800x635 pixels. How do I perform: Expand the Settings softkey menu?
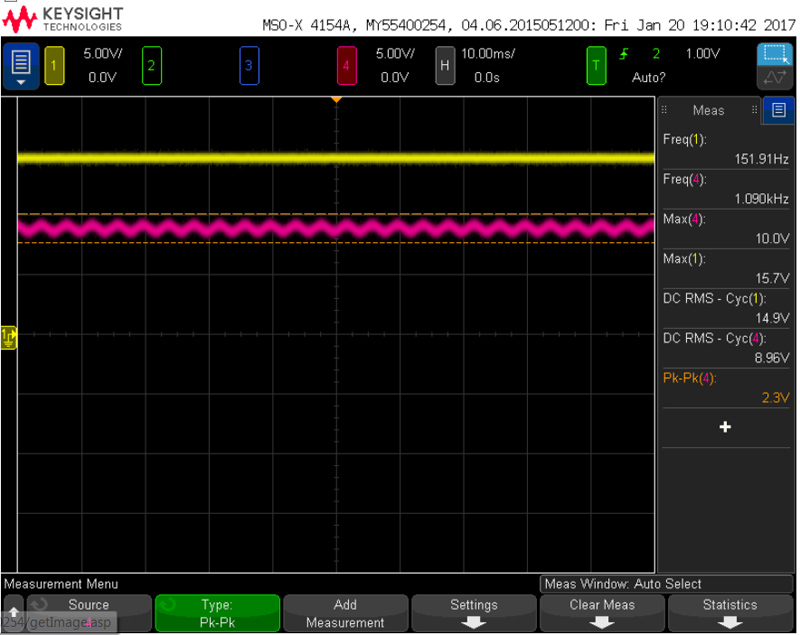pos(473,612)
